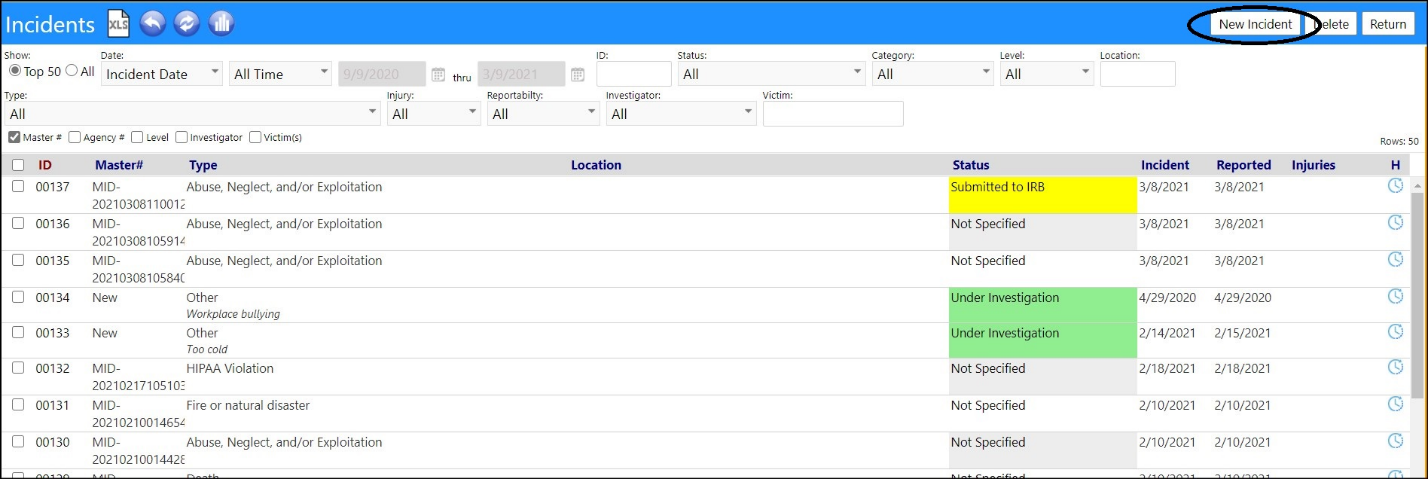This screenshot has height=479, width=1428.
Task: Open history clock for incident 00136
Action: (1396, 223)
